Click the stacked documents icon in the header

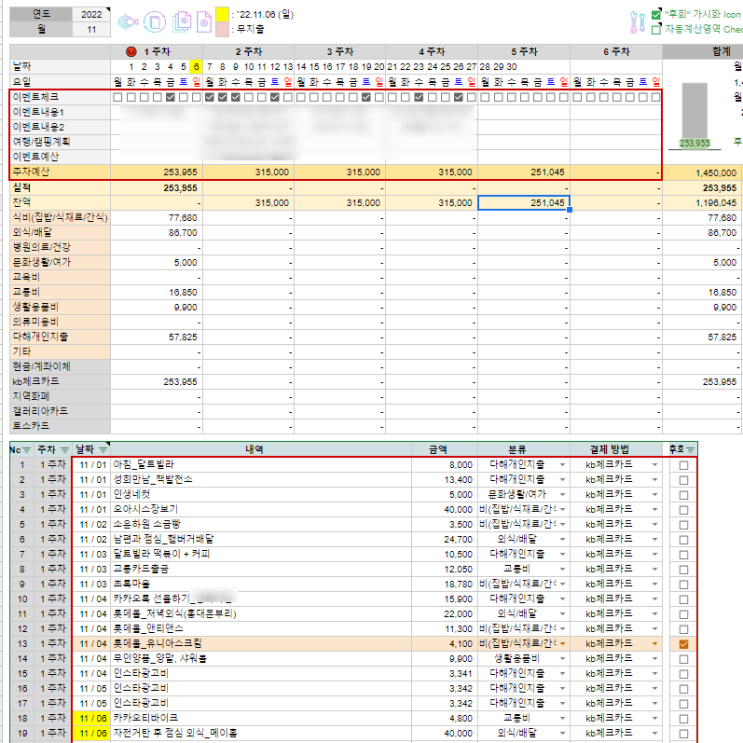181,22
